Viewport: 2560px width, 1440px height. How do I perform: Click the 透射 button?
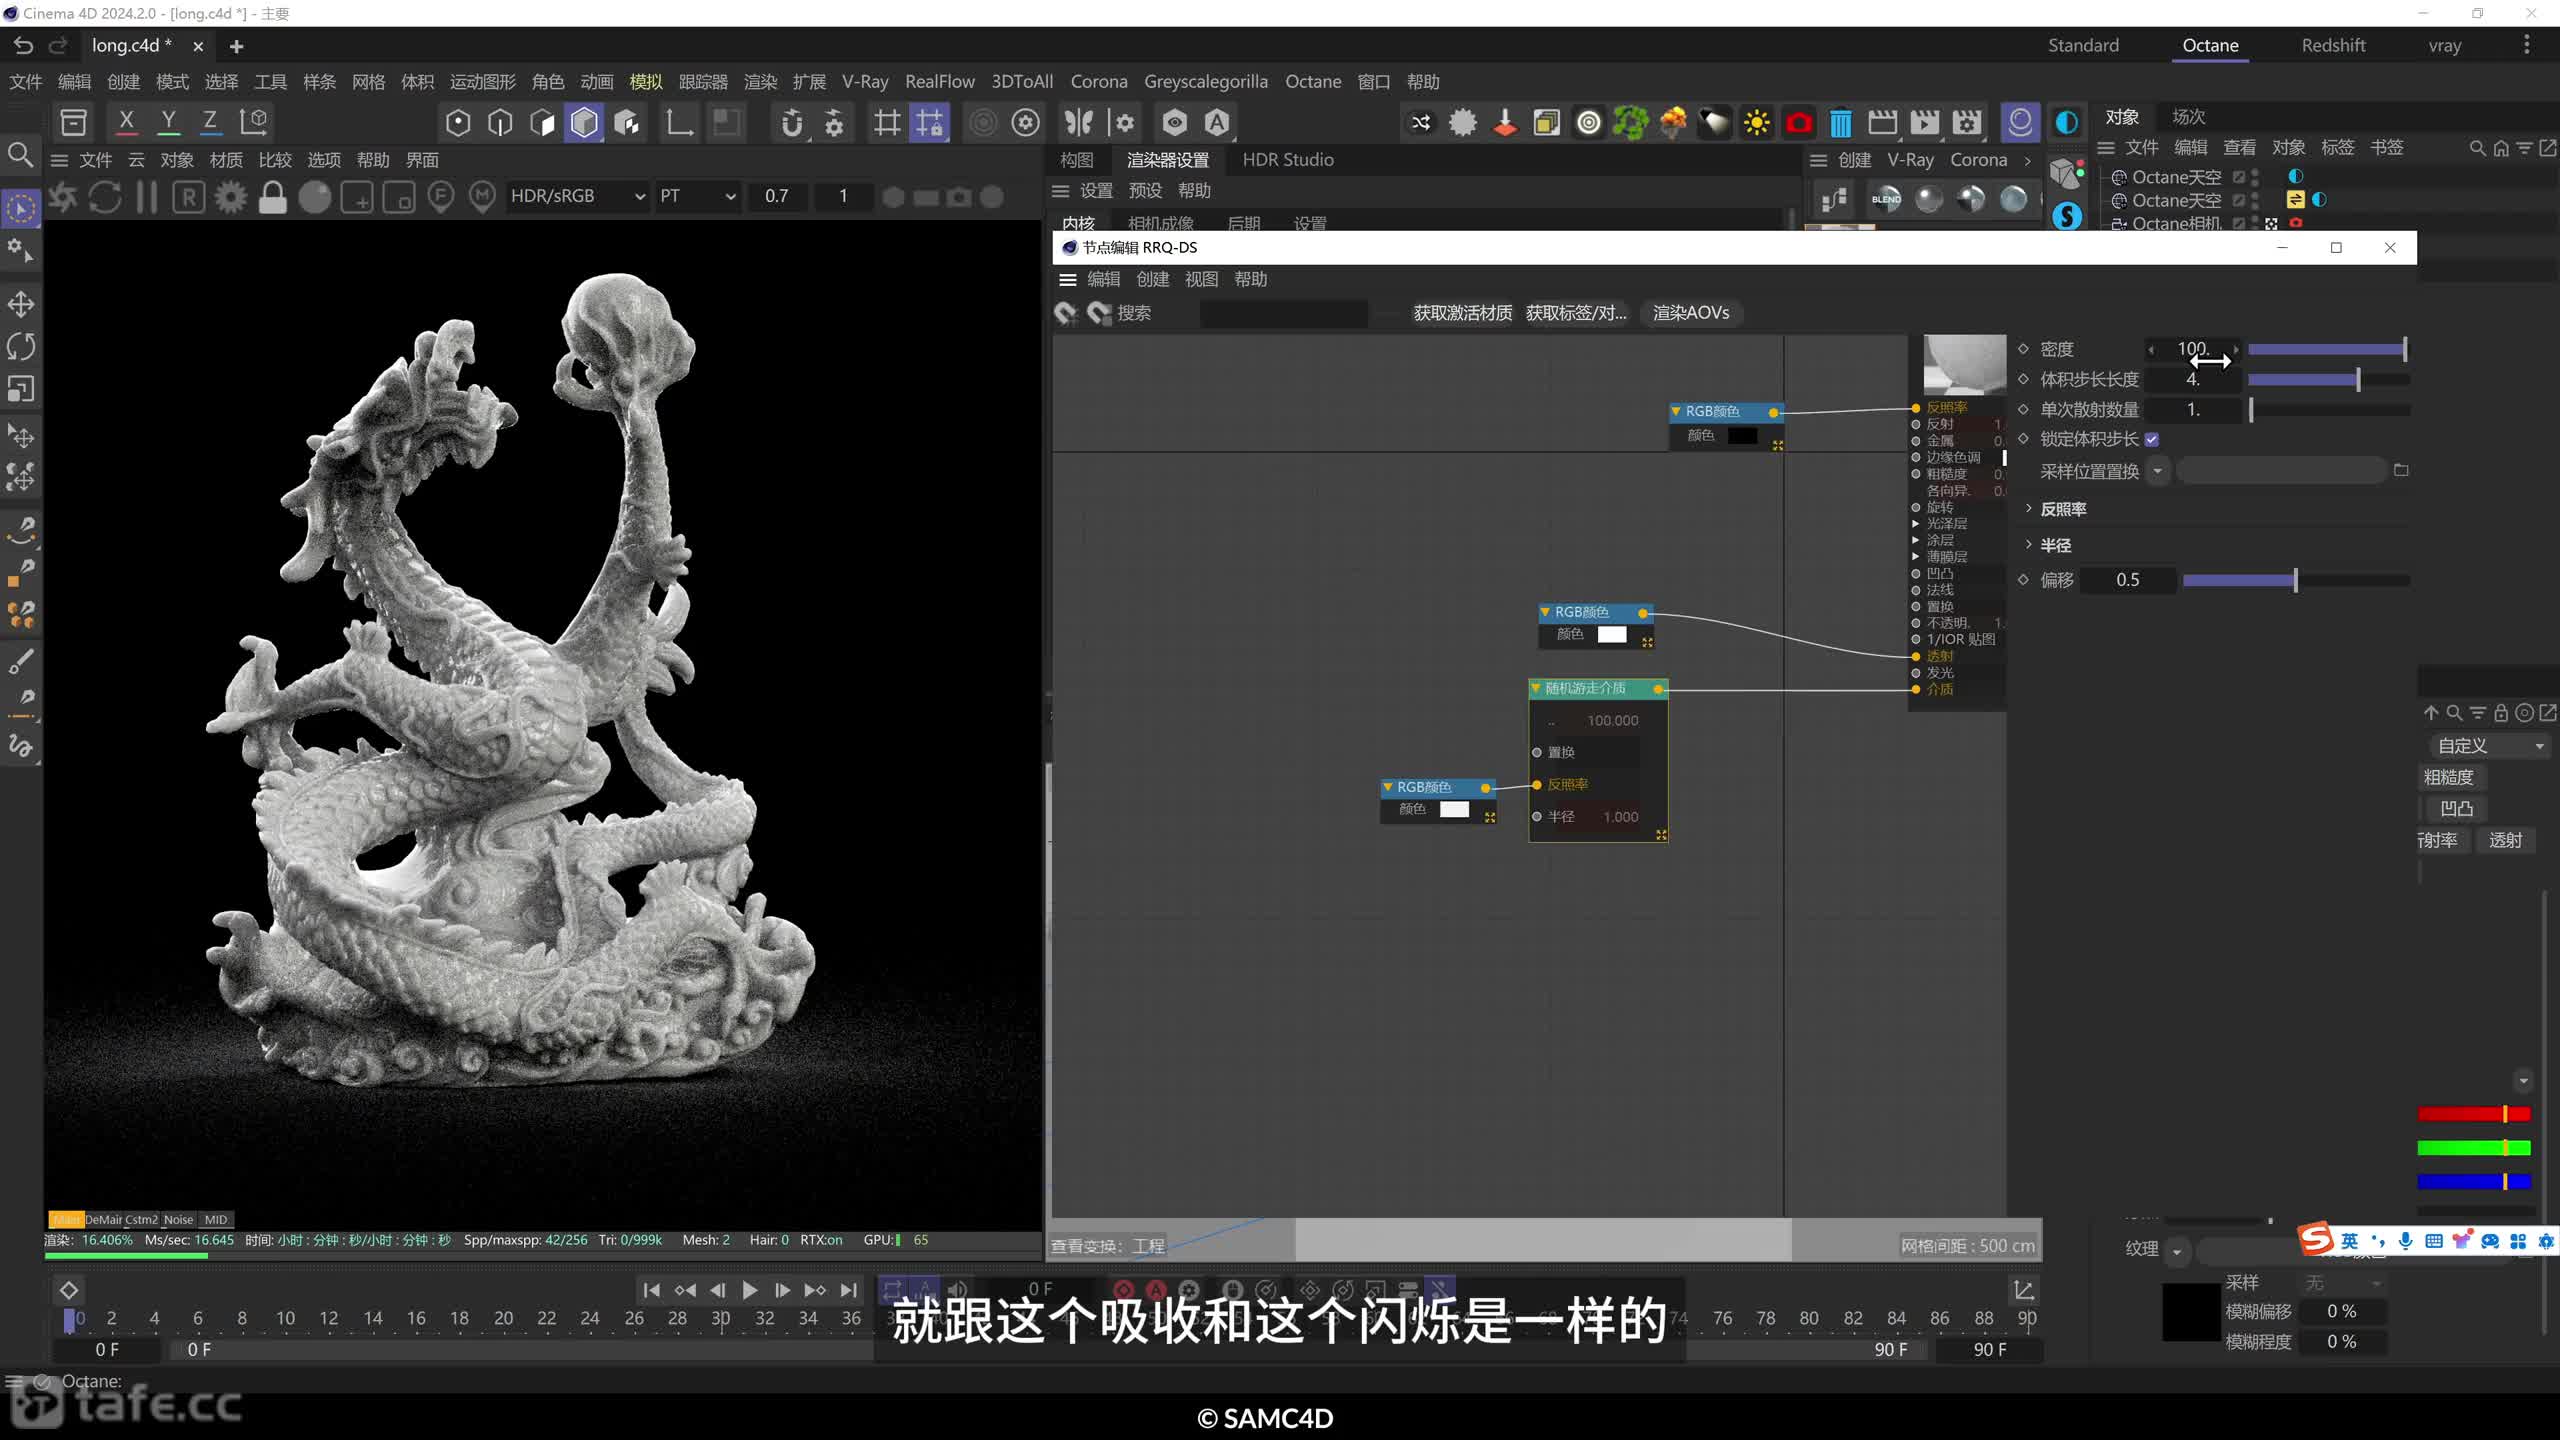coord(2505,840)
